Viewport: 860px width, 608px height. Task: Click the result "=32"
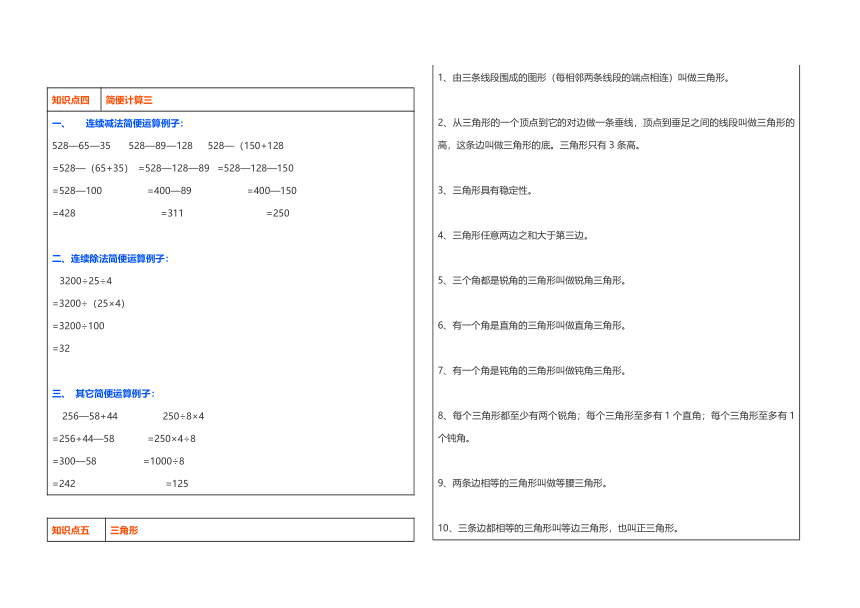pyautogui.click(x=61, y=348)
